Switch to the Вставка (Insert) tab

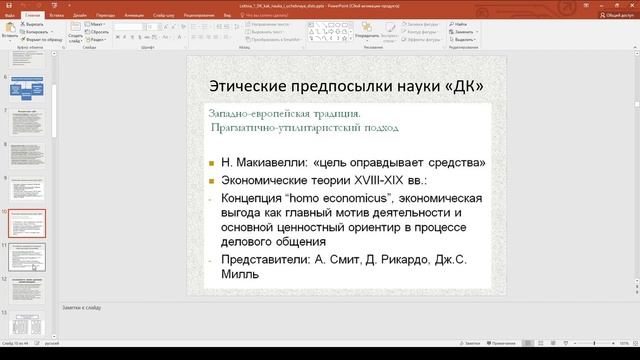coord(56,15)
